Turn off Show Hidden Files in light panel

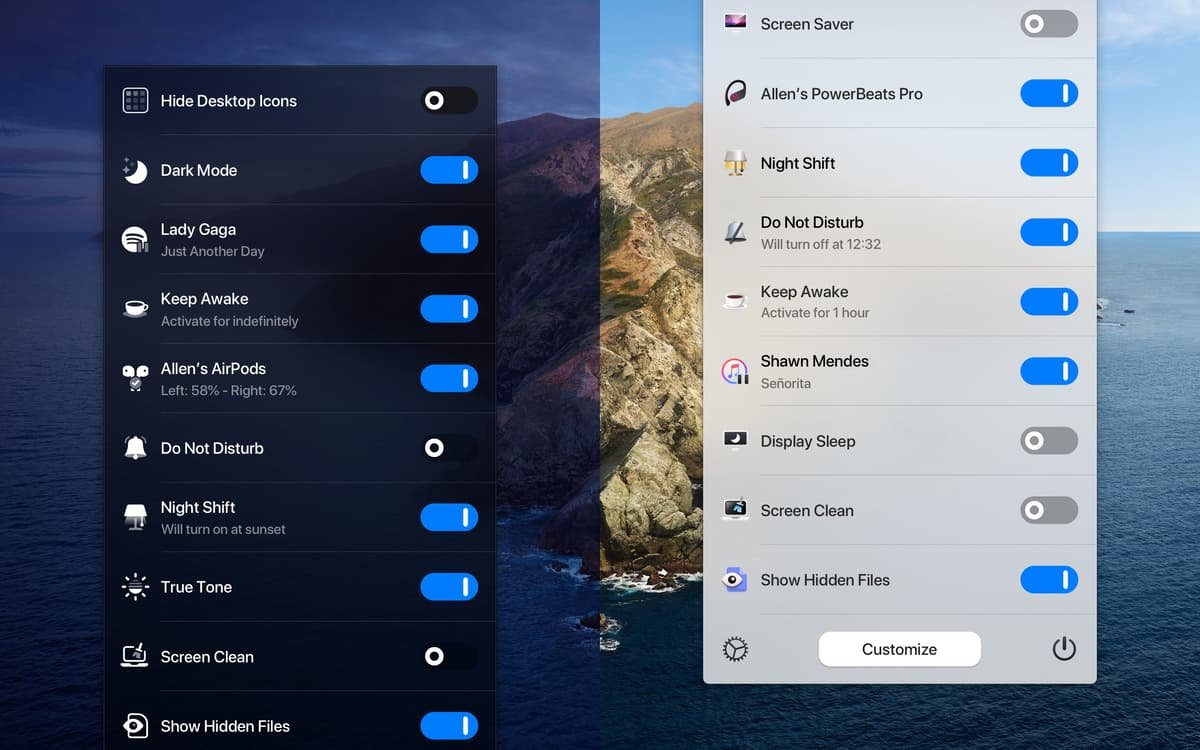point(1049,579)
